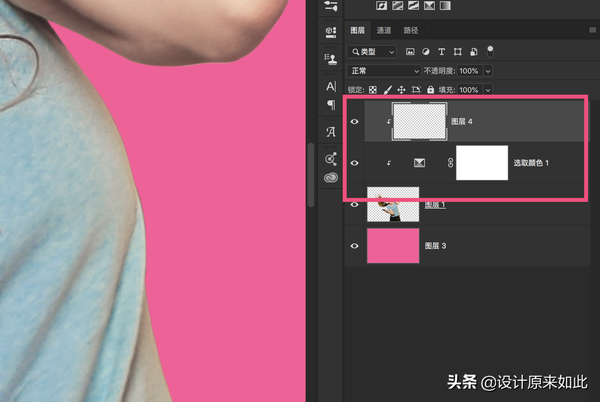Click the lock image pixels brush icon
The width and height of the screenshot is (600, 402).
point(388,89)
